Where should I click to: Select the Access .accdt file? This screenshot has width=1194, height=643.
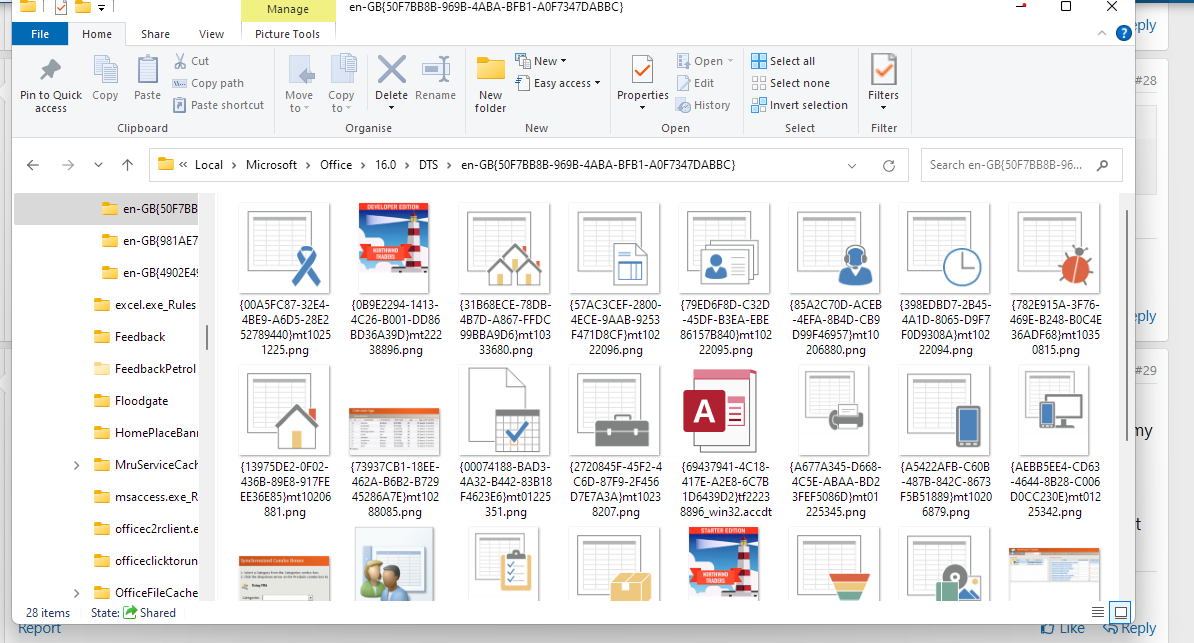(725, 443)
